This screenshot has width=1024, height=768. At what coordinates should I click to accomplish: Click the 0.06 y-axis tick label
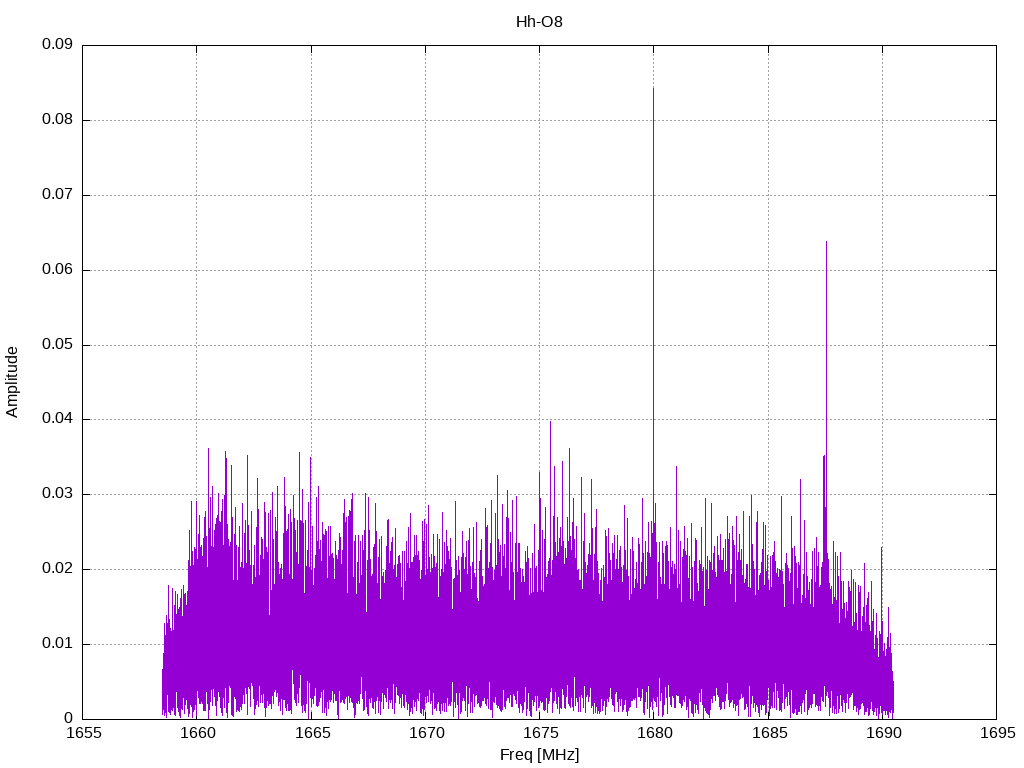pyautogui.click(x=57, y=270)
